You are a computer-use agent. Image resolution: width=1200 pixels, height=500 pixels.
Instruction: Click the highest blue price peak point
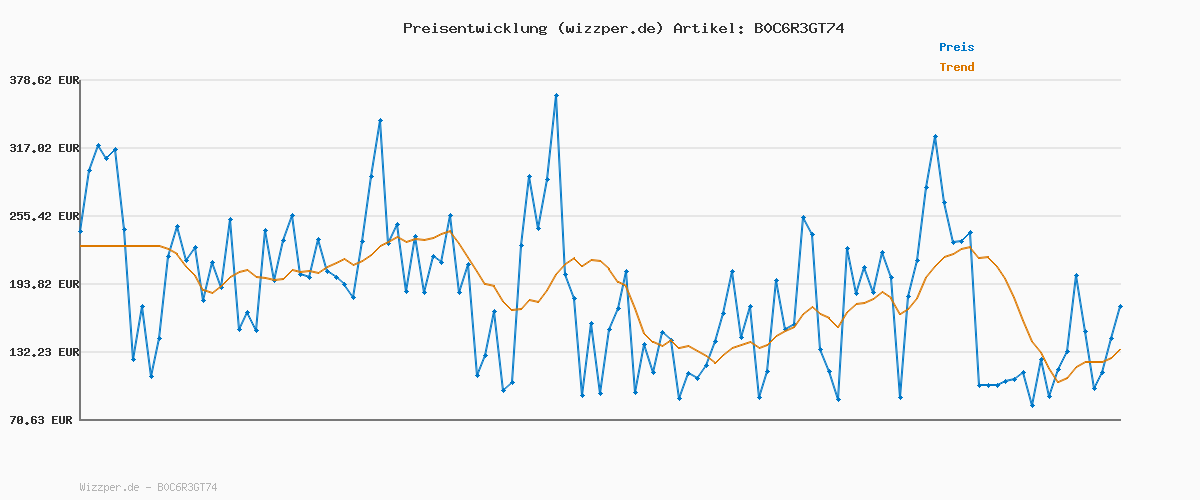coord(556,95)
